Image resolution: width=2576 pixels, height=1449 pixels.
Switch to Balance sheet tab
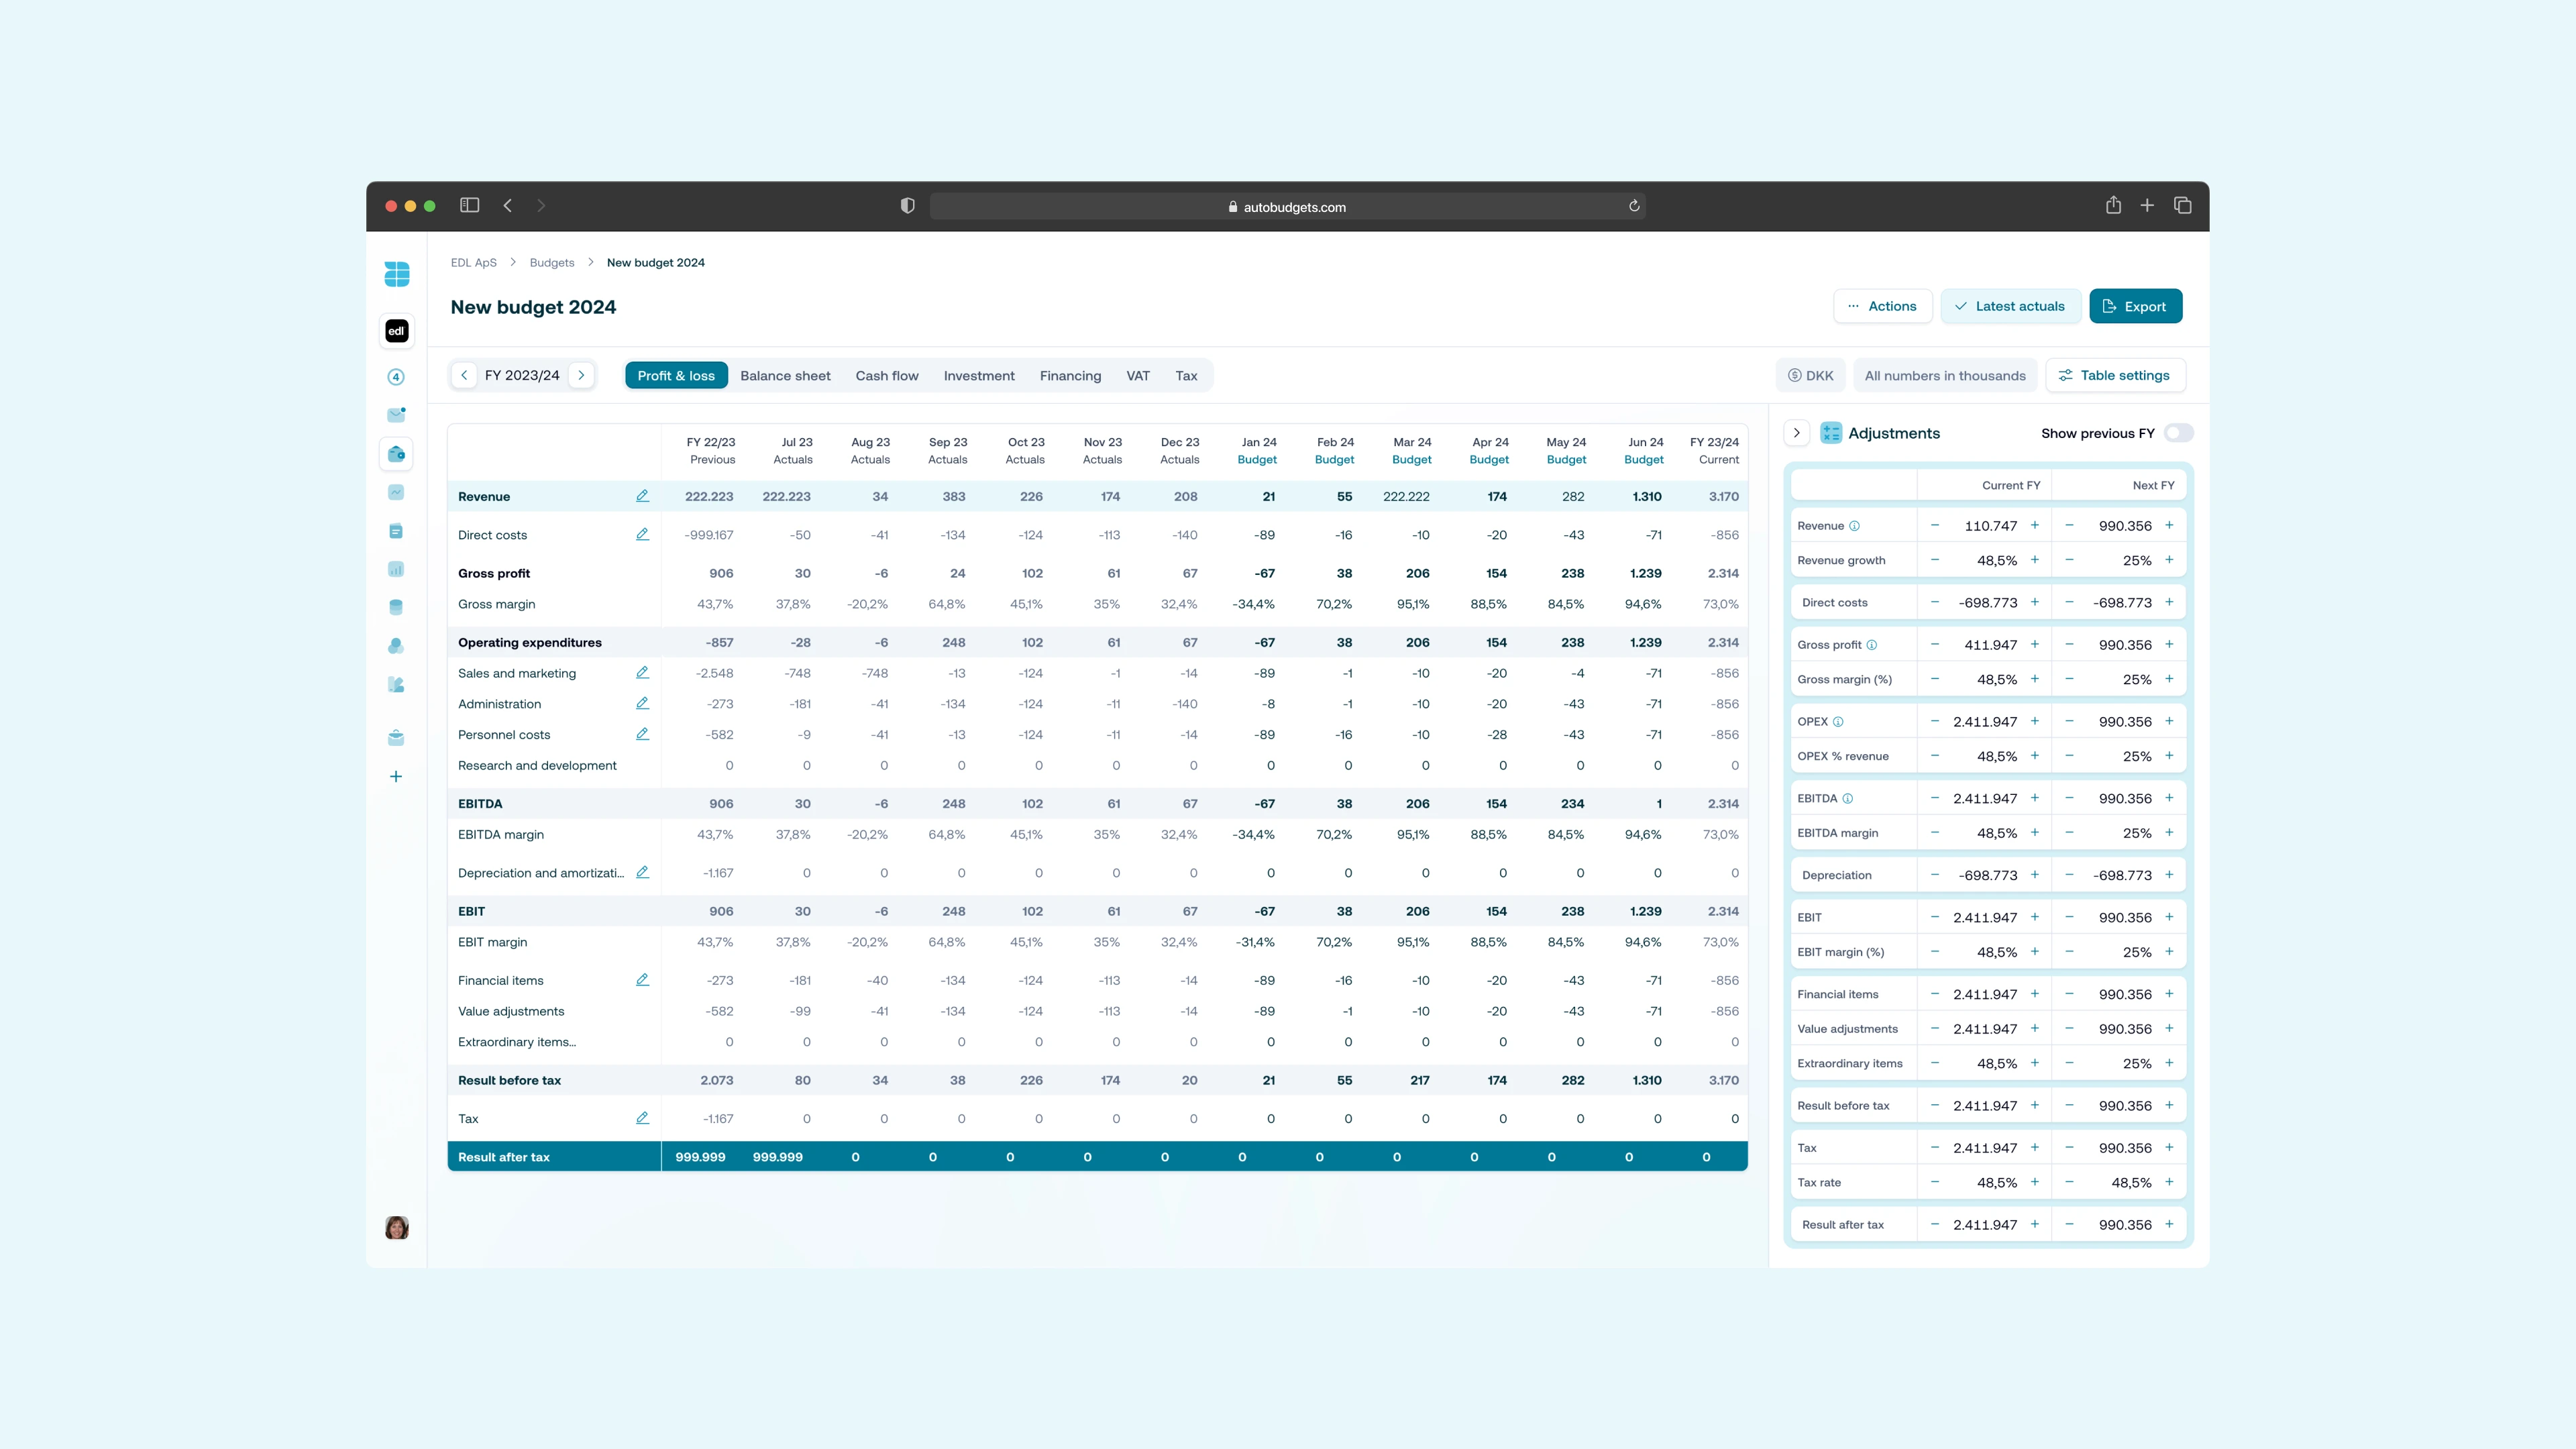[785, 376]
